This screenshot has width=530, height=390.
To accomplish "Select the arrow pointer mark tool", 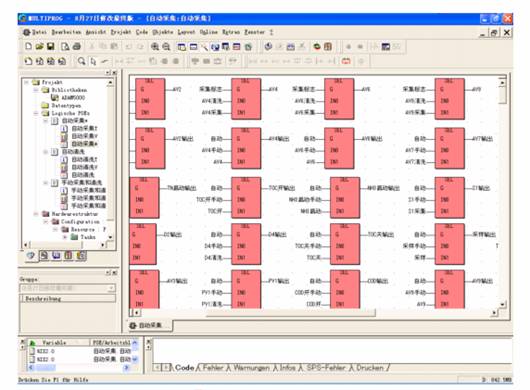I will coord(93,61).
